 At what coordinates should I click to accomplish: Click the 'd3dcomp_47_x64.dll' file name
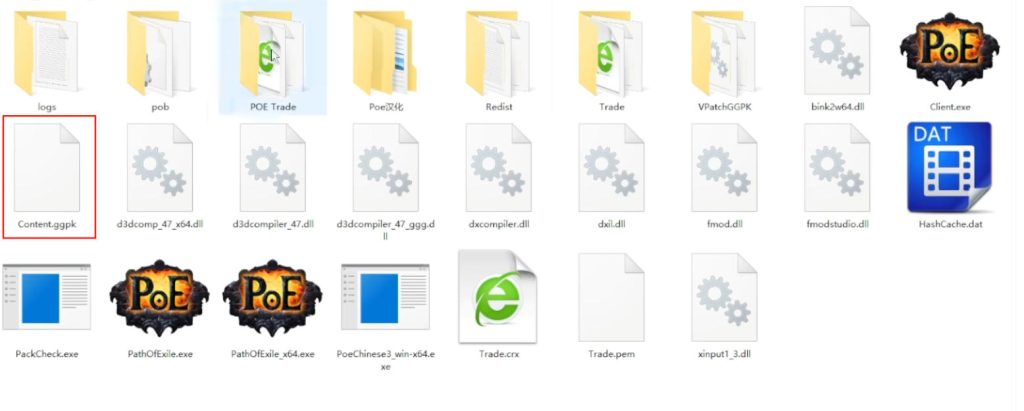160,224
